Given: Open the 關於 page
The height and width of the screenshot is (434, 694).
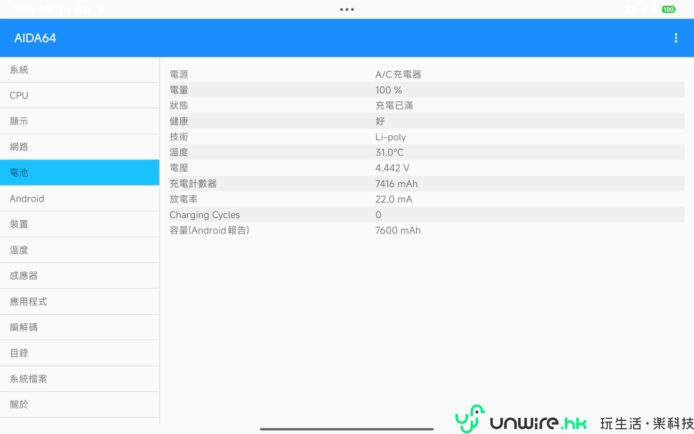Looking at the screenshot, I should [x=80, y=404].
